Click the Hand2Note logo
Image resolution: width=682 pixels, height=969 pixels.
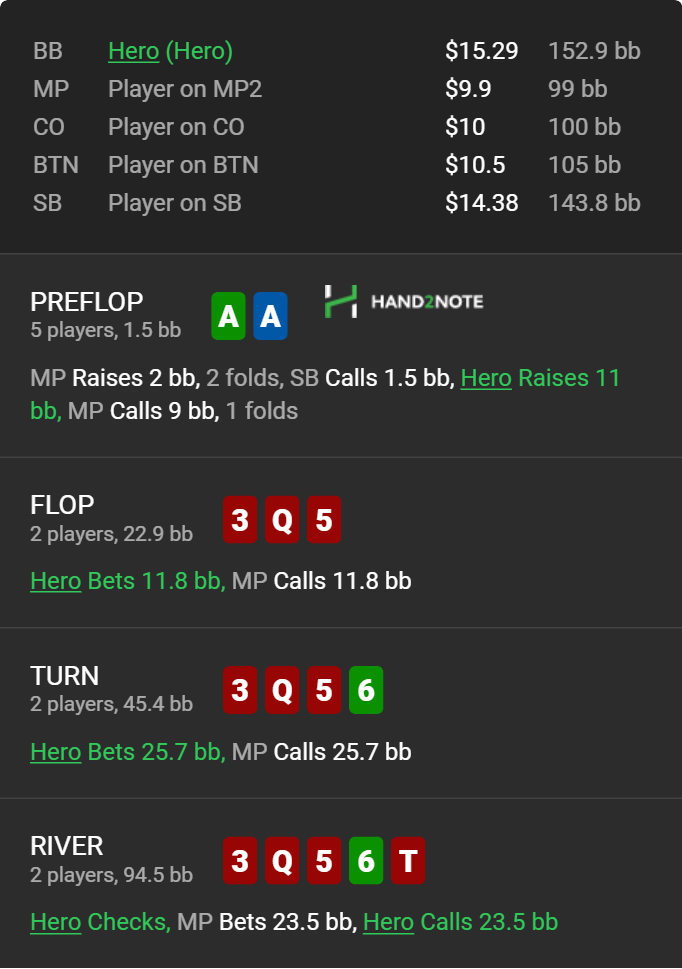(404, 302)
